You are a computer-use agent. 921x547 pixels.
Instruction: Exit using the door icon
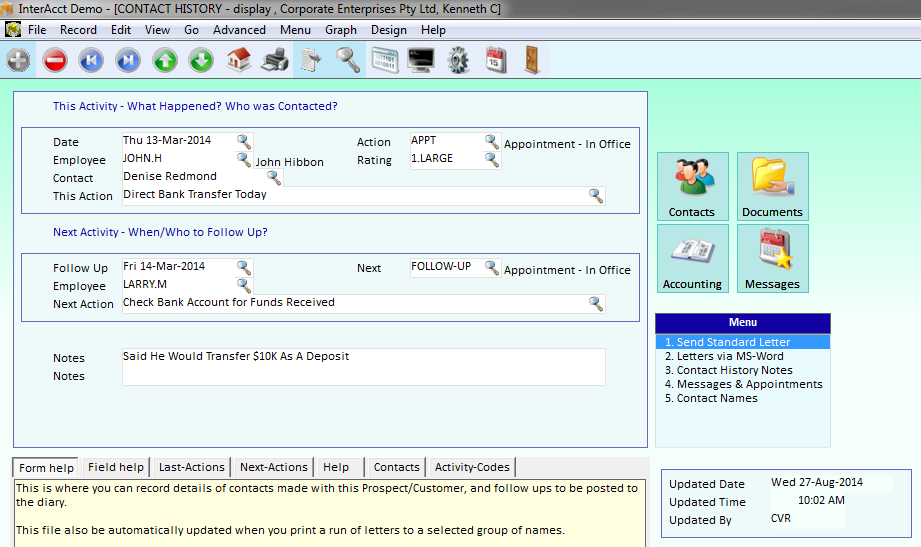(x=532, y=60)
